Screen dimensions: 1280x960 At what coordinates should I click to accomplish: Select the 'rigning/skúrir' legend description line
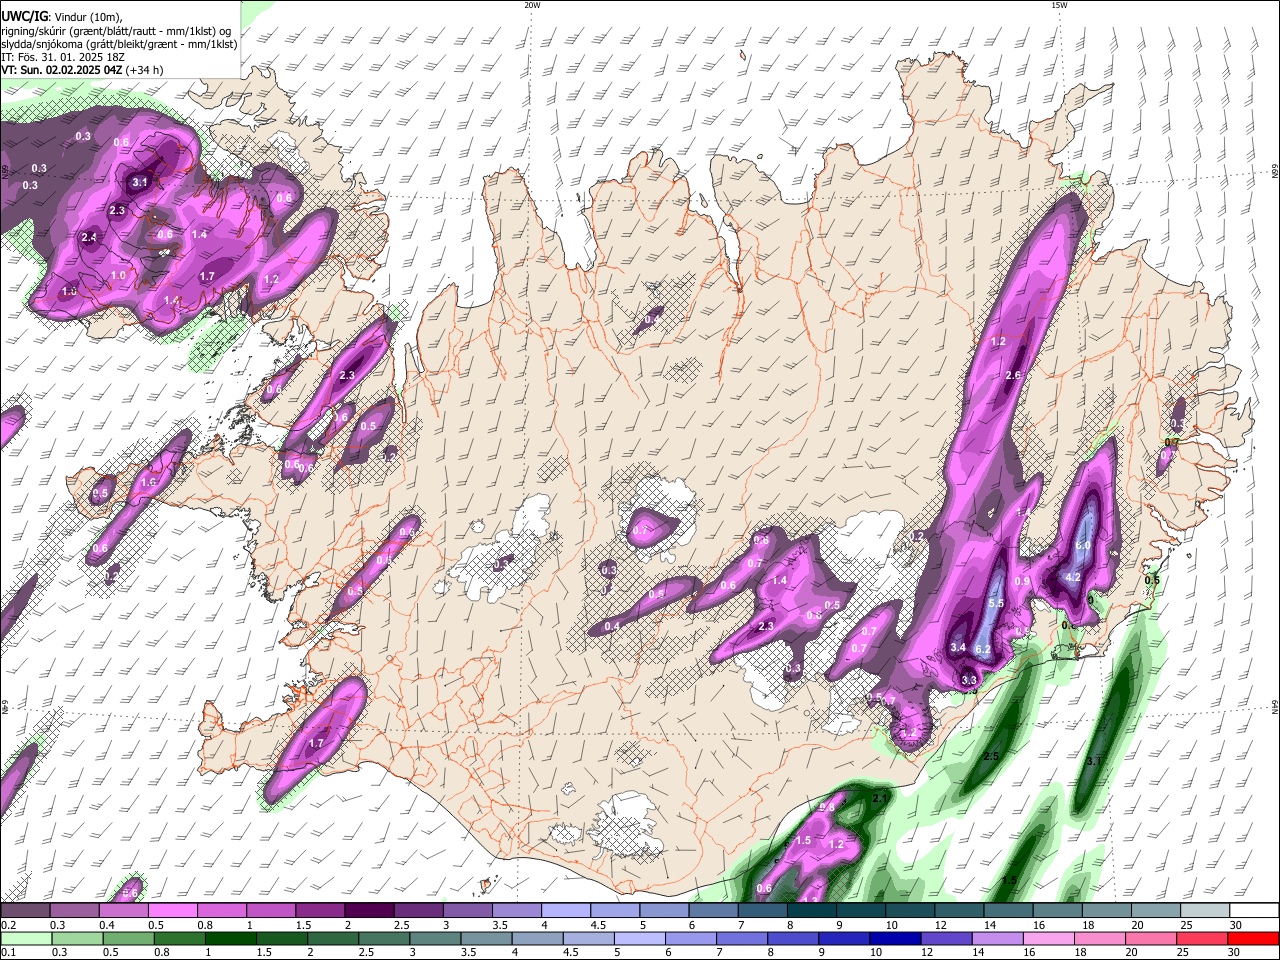116,31
